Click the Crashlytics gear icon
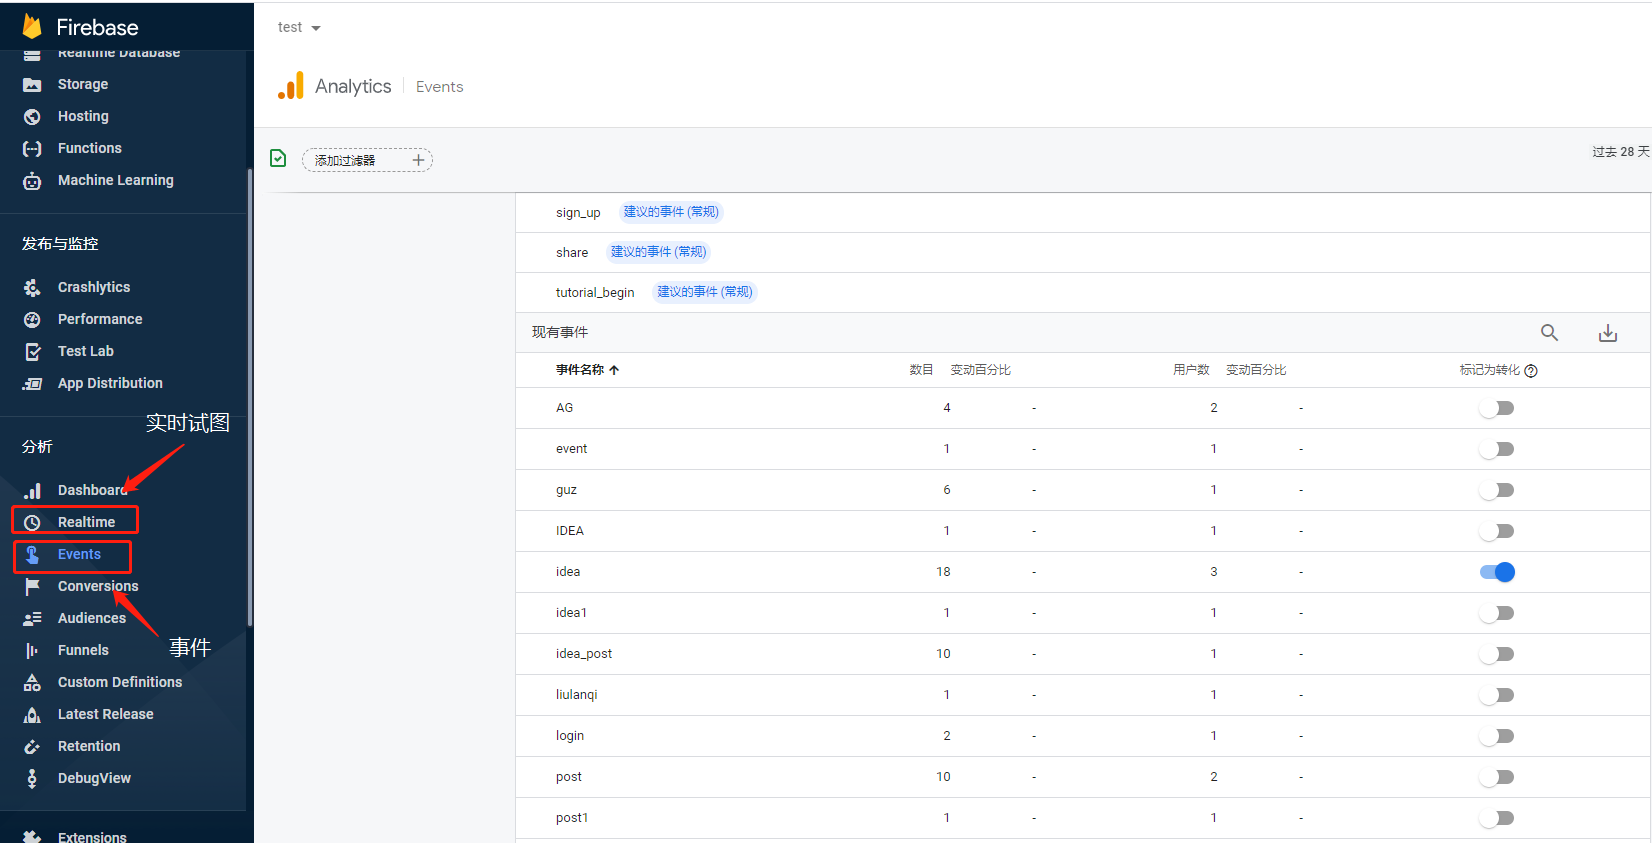This screenshot has height=843, width=1652. click(x=32, y=288)
